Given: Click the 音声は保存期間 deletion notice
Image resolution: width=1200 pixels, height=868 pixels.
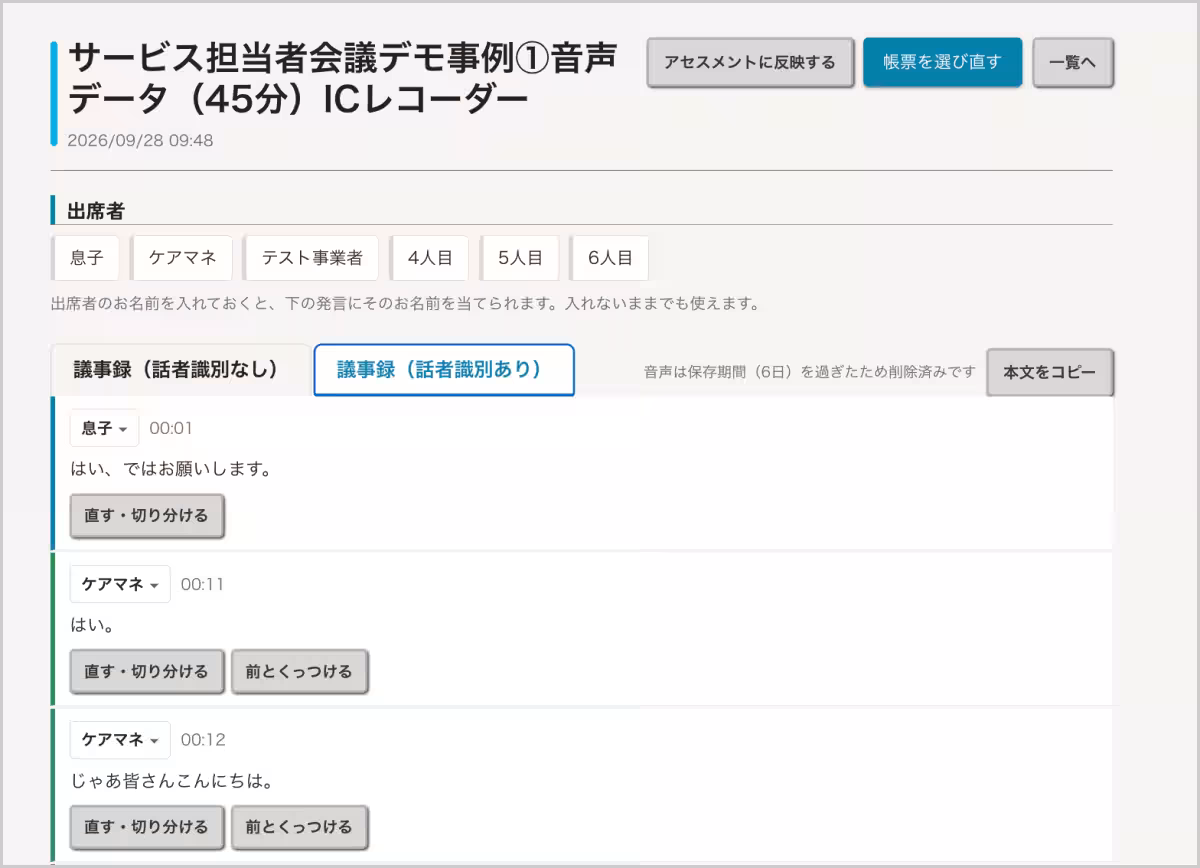Looking at the screenshot, I should click(x=810, y=372).
